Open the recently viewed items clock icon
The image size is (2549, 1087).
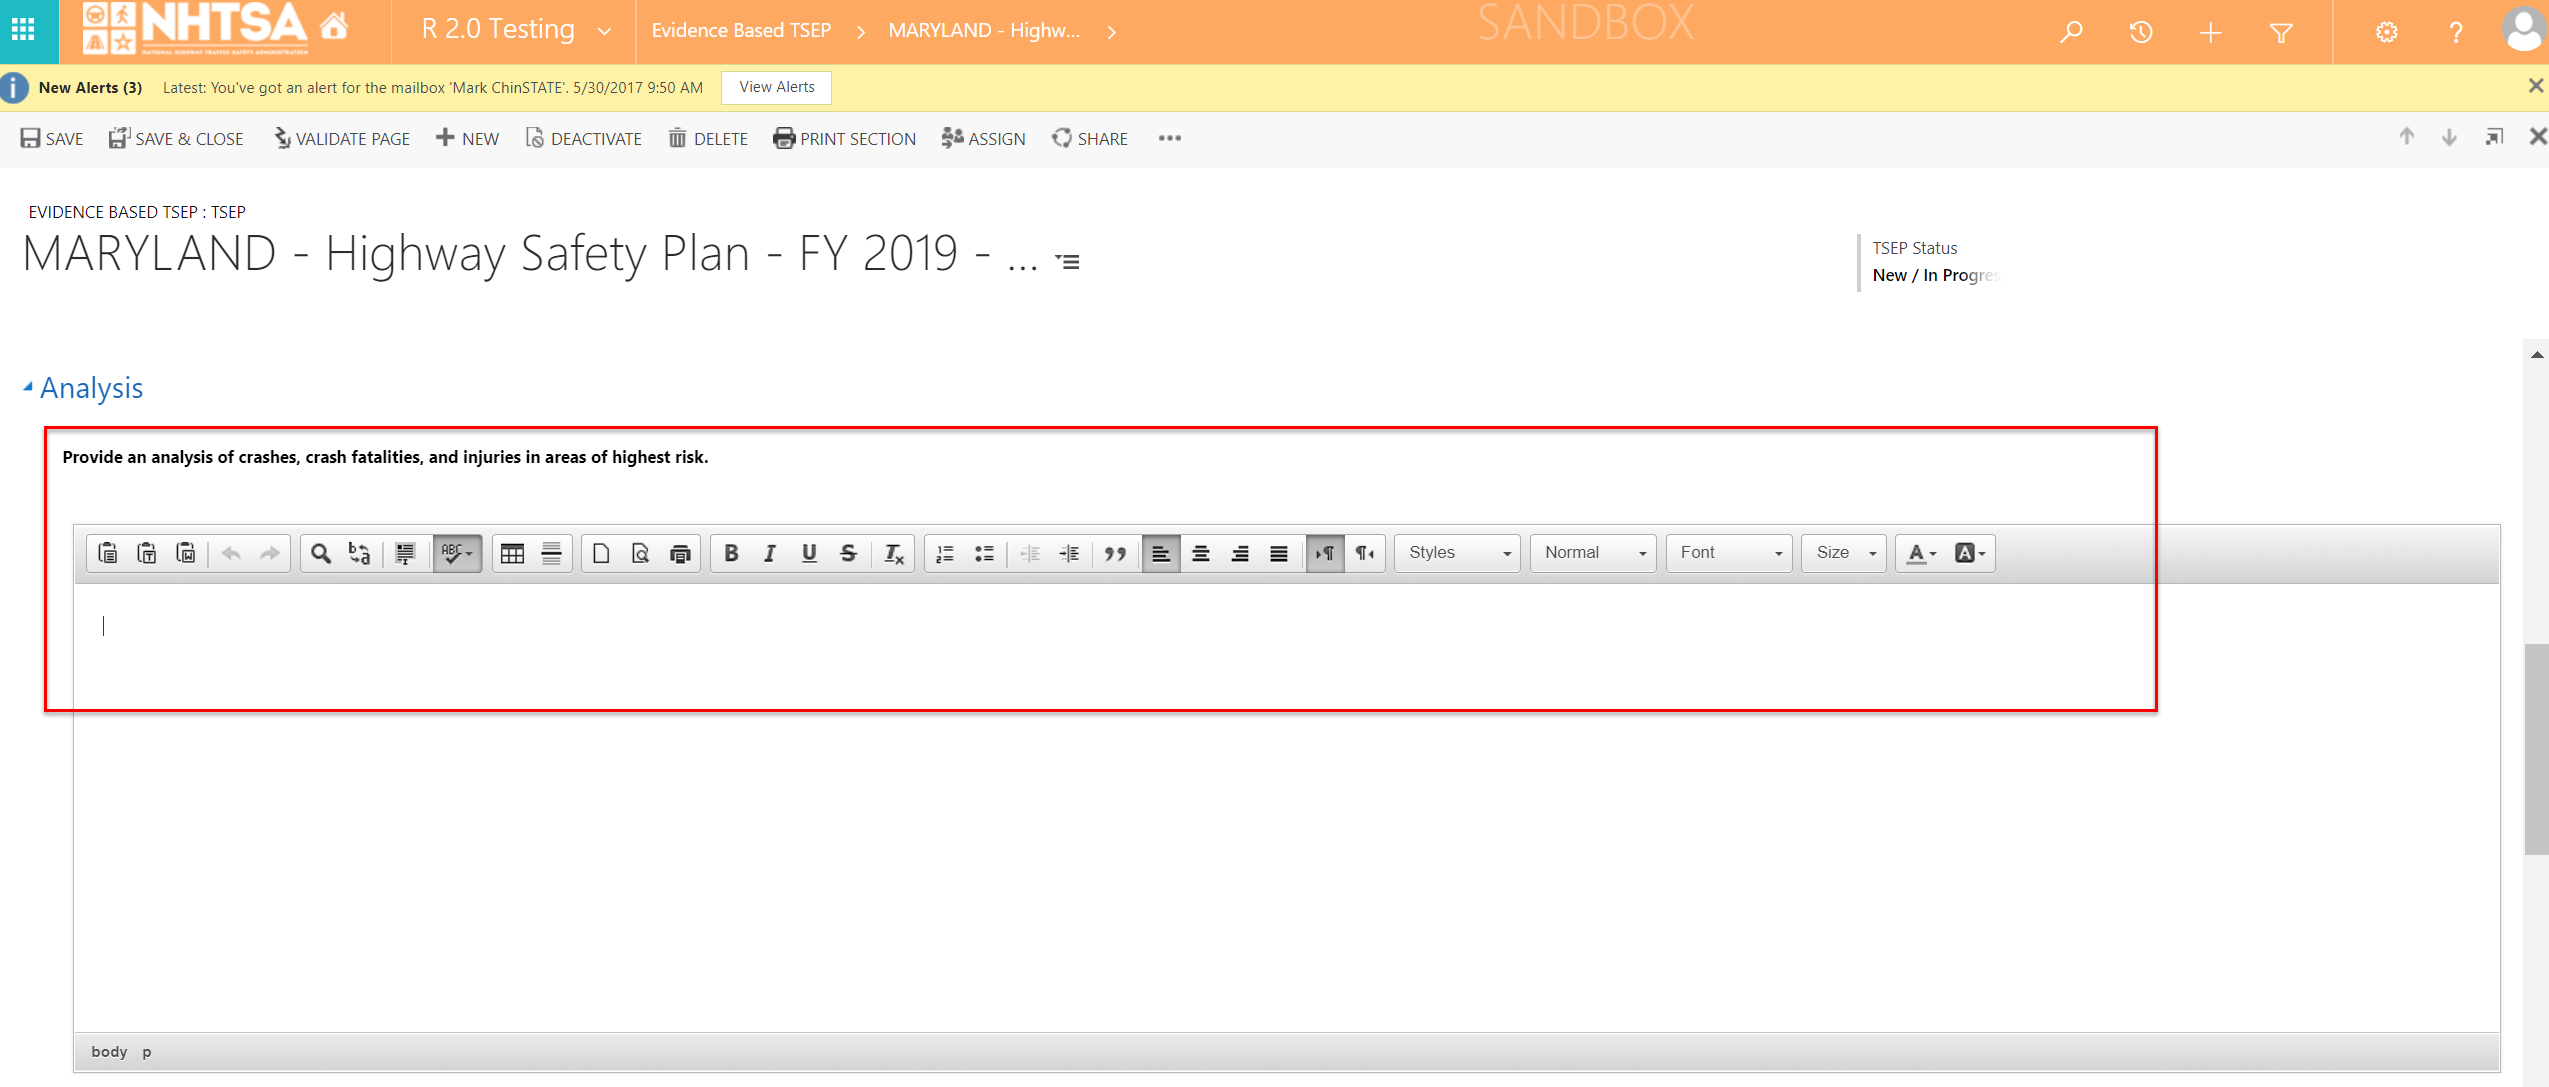click(2140, 32)
